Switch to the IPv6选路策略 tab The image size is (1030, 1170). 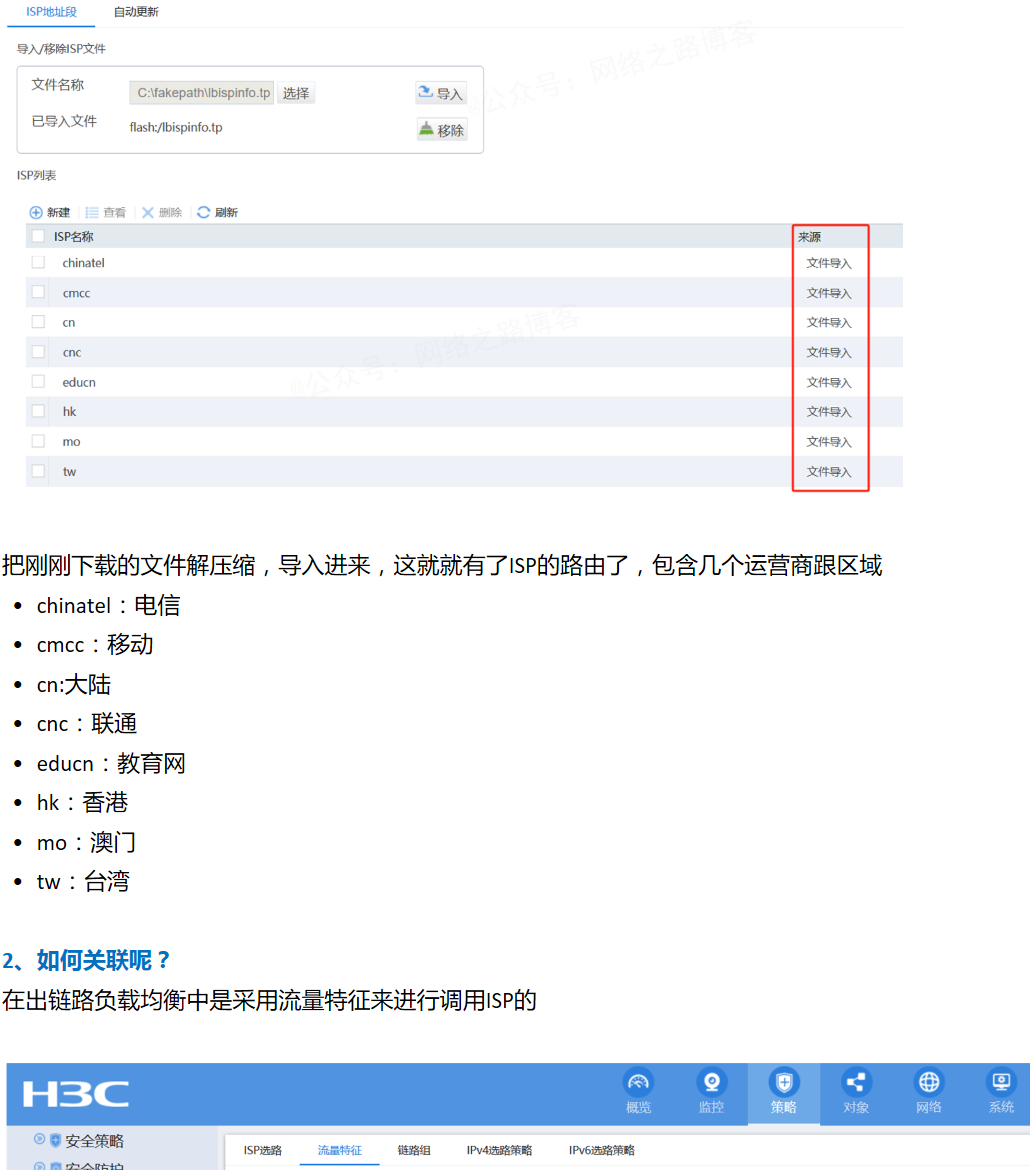pyautogui.click(x=602, y=1151)
